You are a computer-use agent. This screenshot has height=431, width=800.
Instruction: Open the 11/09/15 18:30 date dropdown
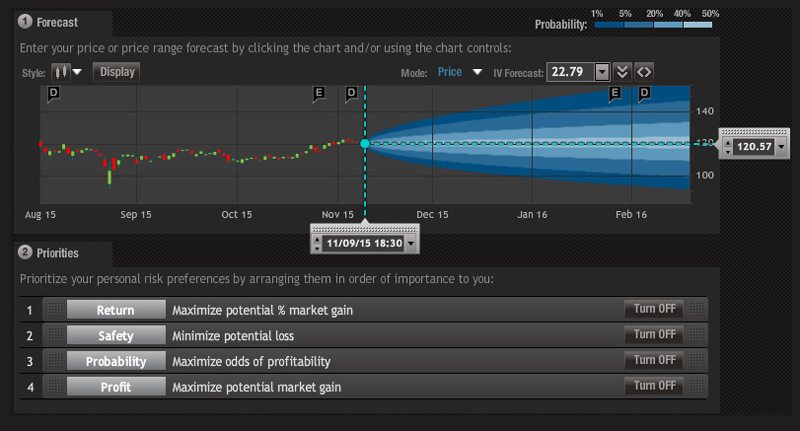pos(411,243)
